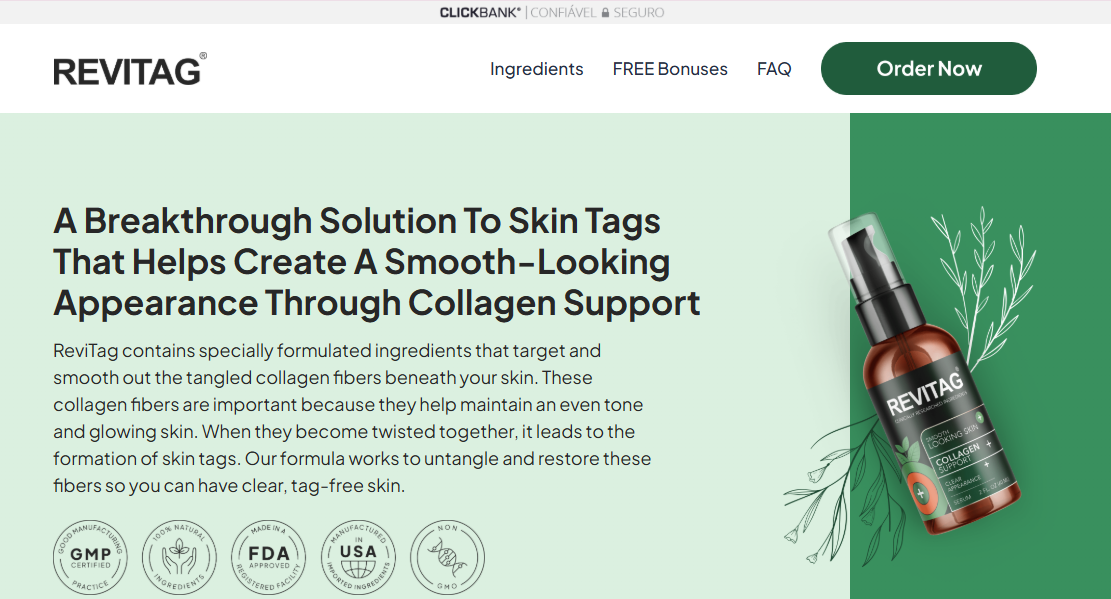This screenshot has width=1111, height=599.
Task: Click the ReviTag description paragraph
Action: click(352, 418)
